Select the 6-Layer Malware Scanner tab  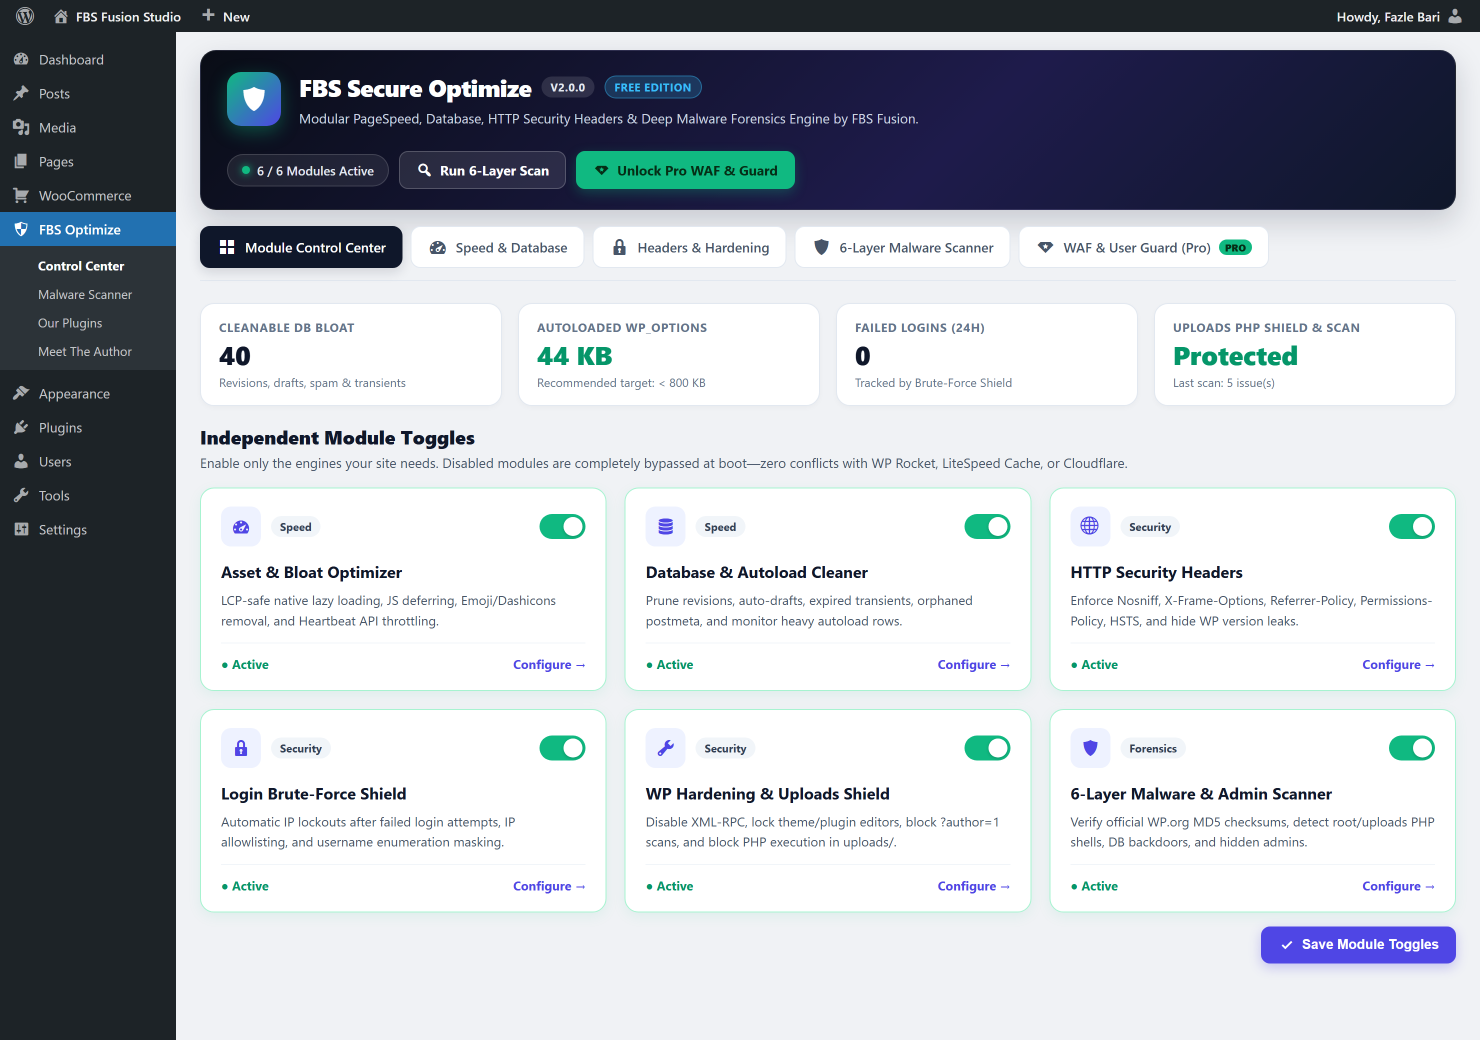(x=903, y=247)
